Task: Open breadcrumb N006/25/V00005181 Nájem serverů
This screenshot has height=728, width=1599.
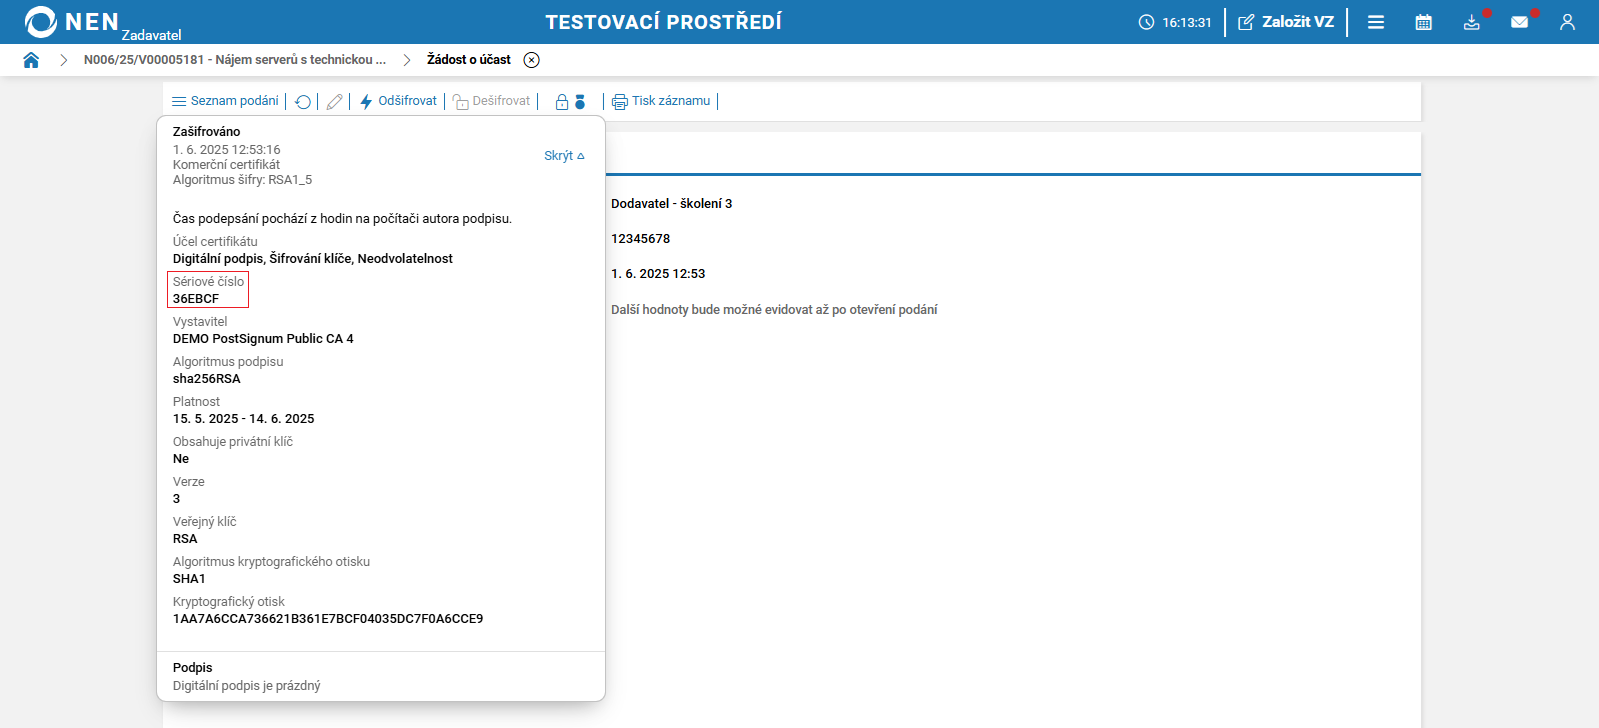Action: (235, 60)
